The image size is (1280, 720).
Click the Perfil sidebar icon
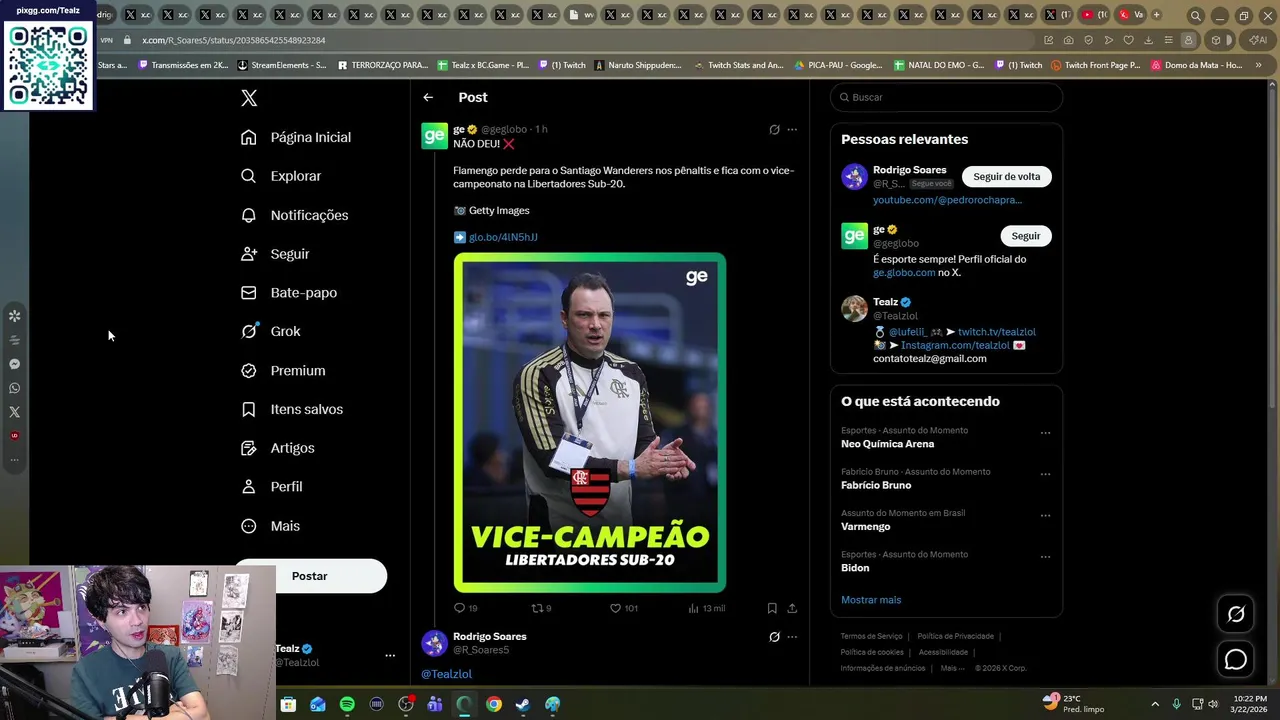[249, 487]
